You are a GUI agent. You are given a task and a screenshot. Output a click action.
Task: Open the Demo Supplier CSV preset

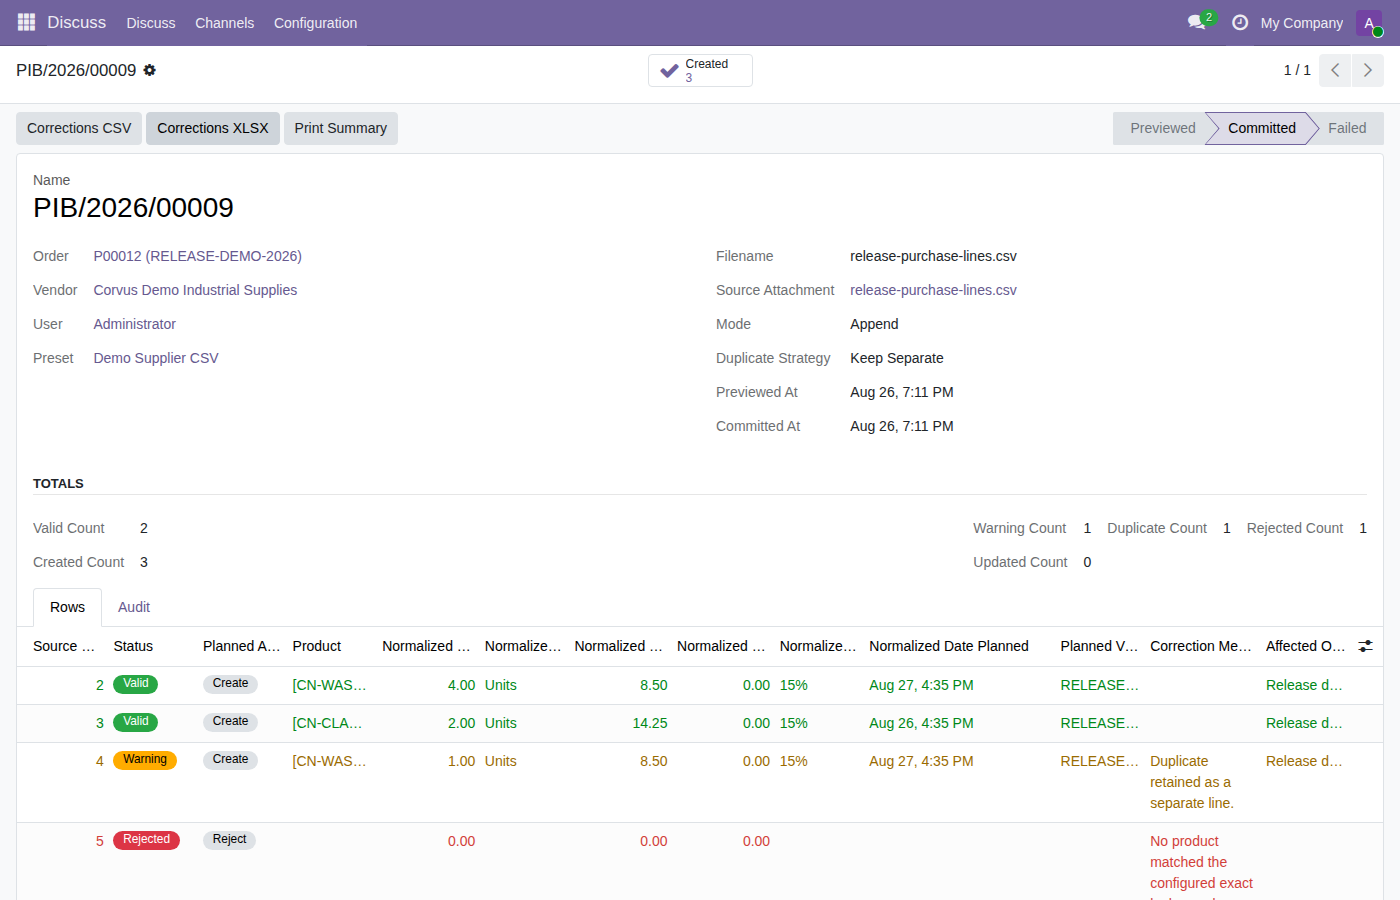coord(156,358)
